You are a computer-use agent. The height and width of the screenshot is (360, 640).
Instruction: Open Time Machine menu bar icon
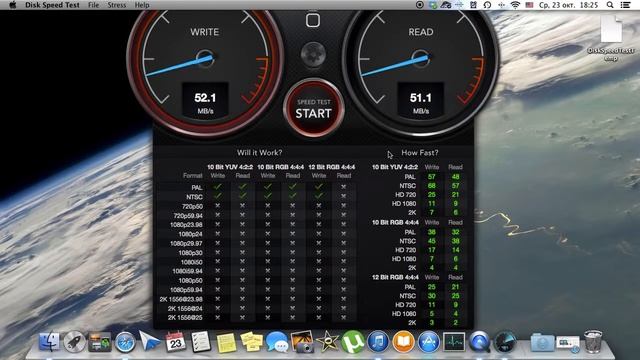(x=487, y=5)
